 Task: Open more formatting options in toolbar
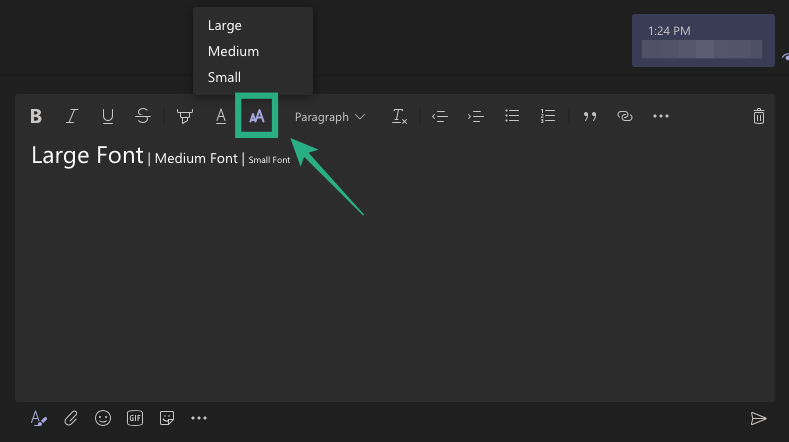pyautogui.click(x=661, y=116)
